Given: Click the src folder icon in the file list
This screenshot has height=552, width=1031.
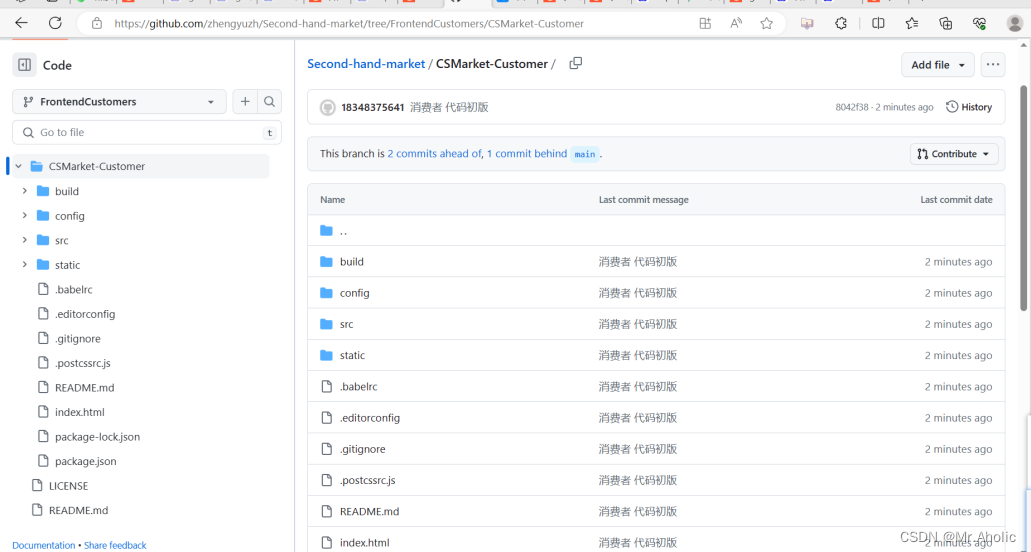Looking at the screenshot, I should [326, 324].
